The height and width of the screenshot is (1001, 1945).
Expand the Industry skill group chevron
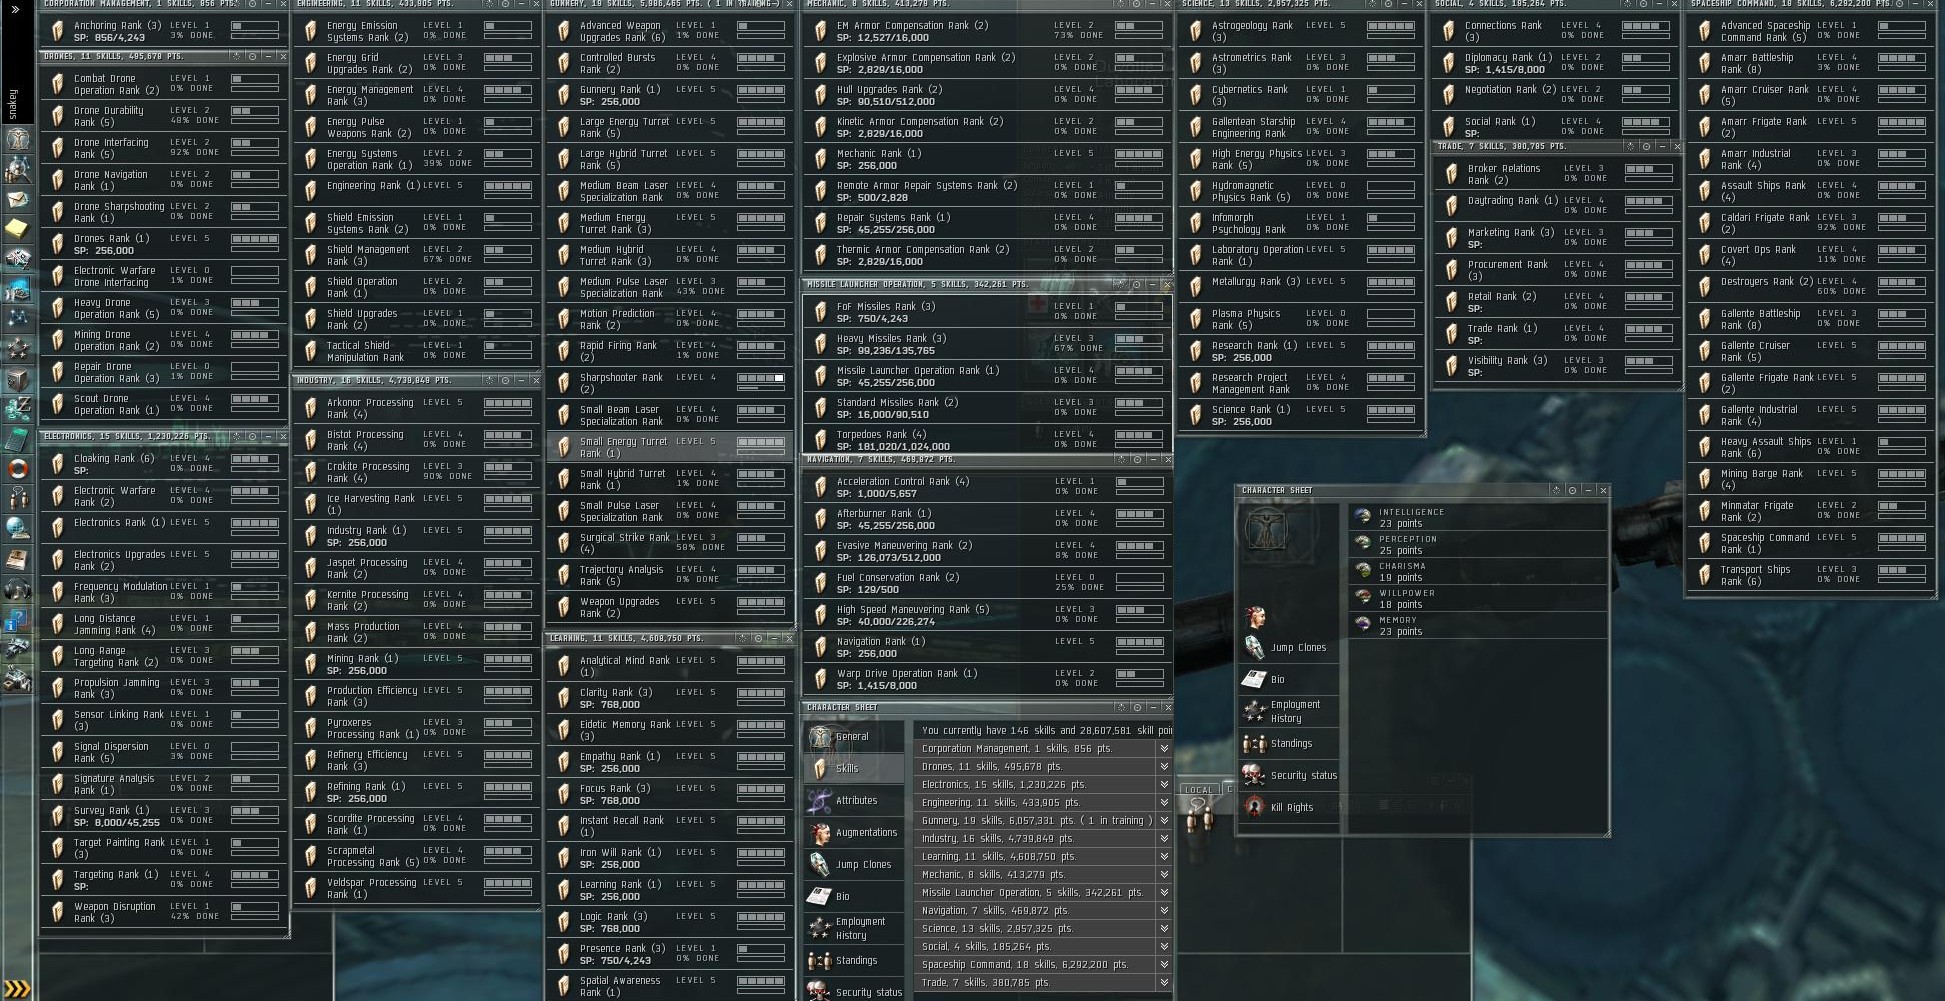coord(1164,839)
